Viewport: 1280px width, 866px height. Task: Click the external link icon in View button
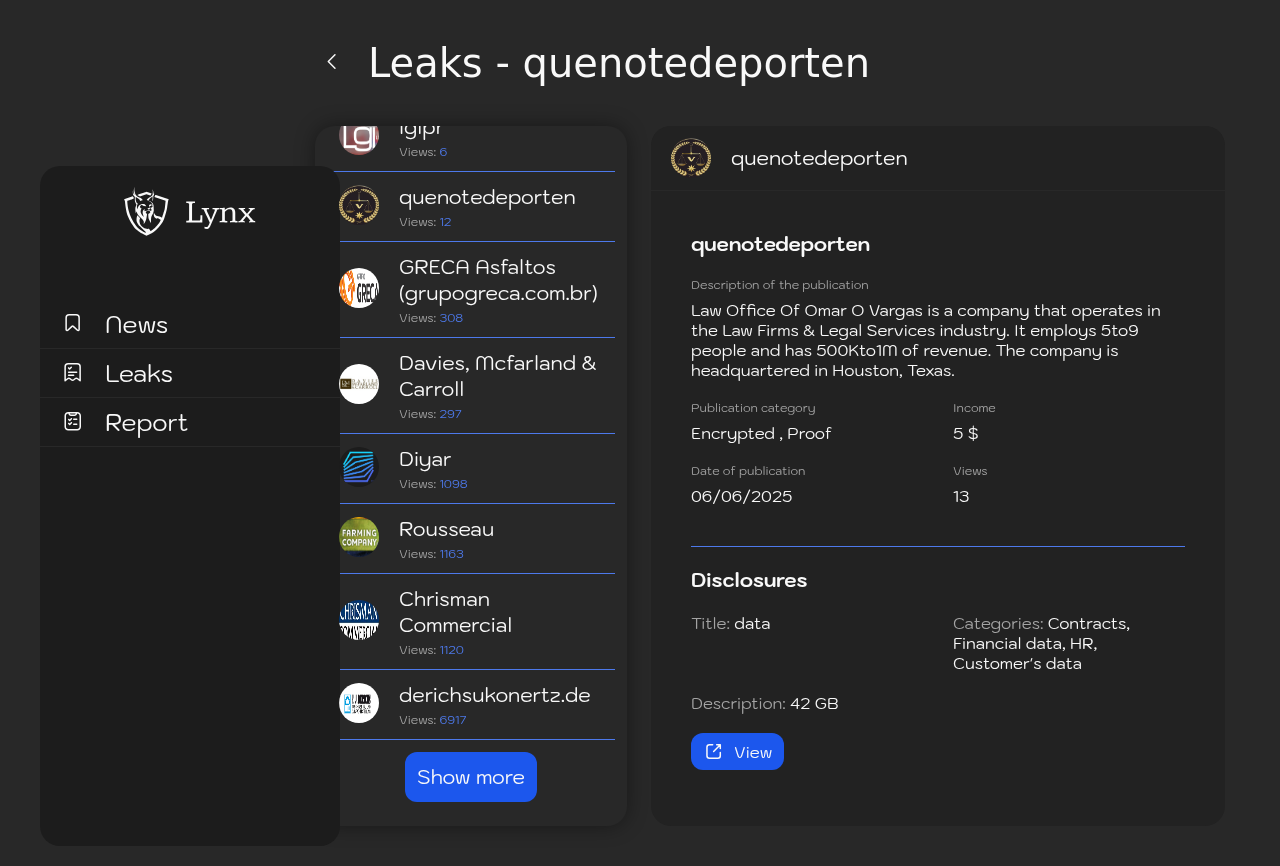pos(714,752)
